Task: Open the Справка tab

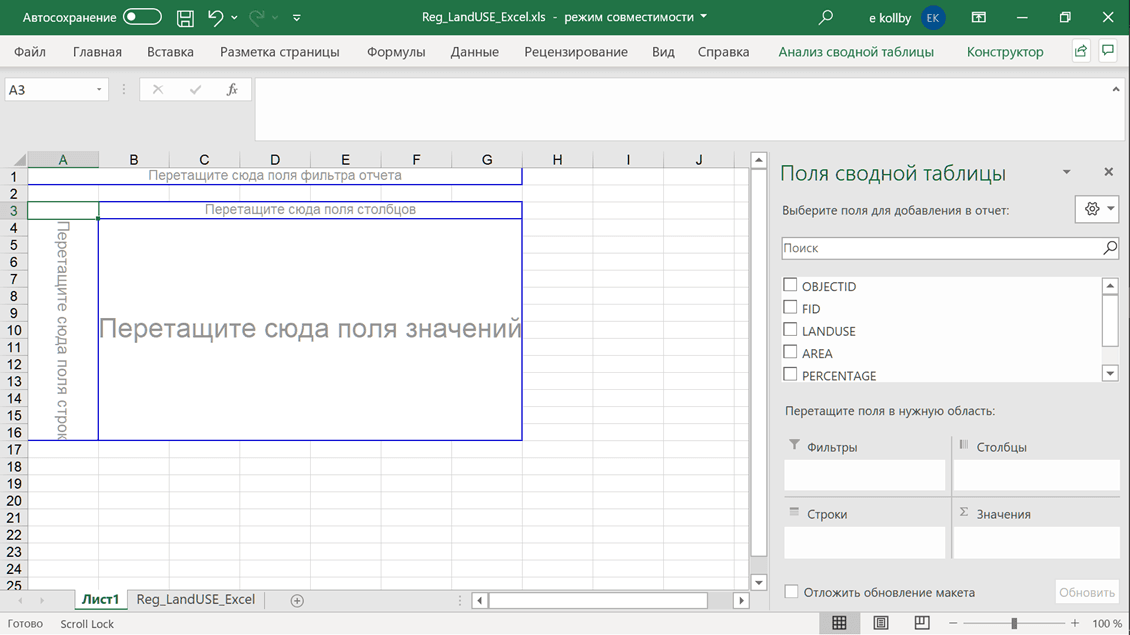Action: click(724, 52)
